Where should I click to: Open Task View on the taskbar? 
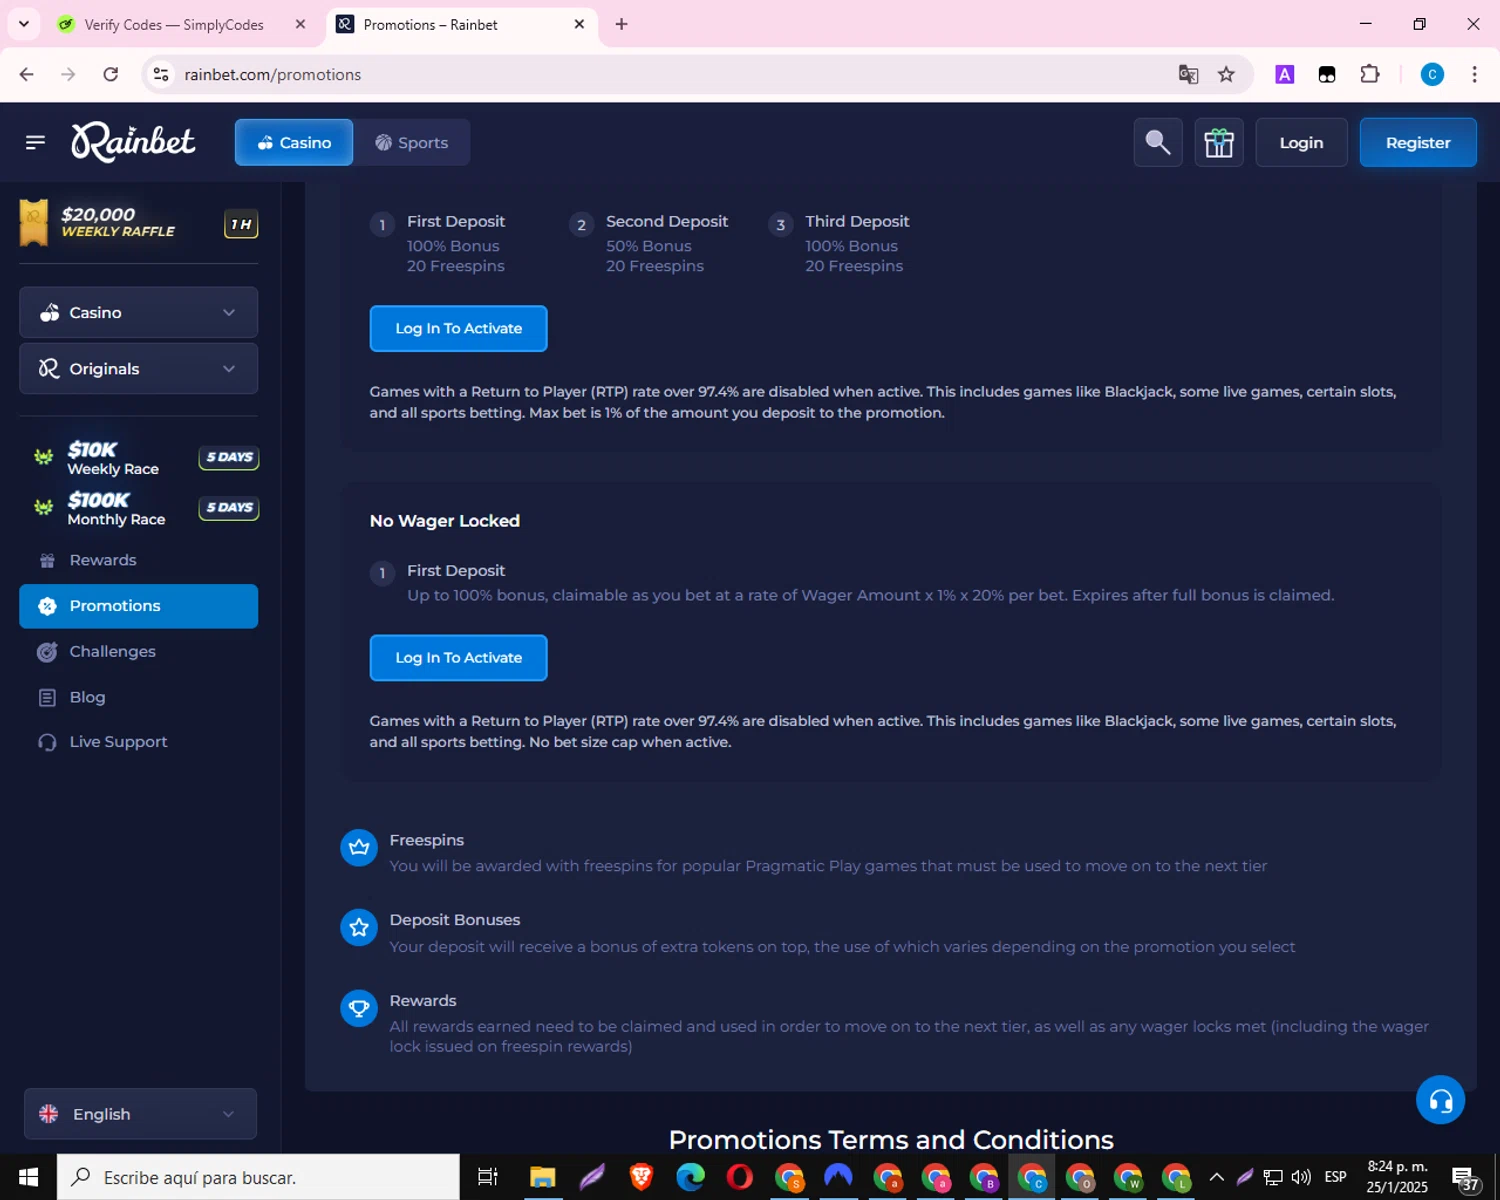pyautogui.click(x=488, y=1177)
